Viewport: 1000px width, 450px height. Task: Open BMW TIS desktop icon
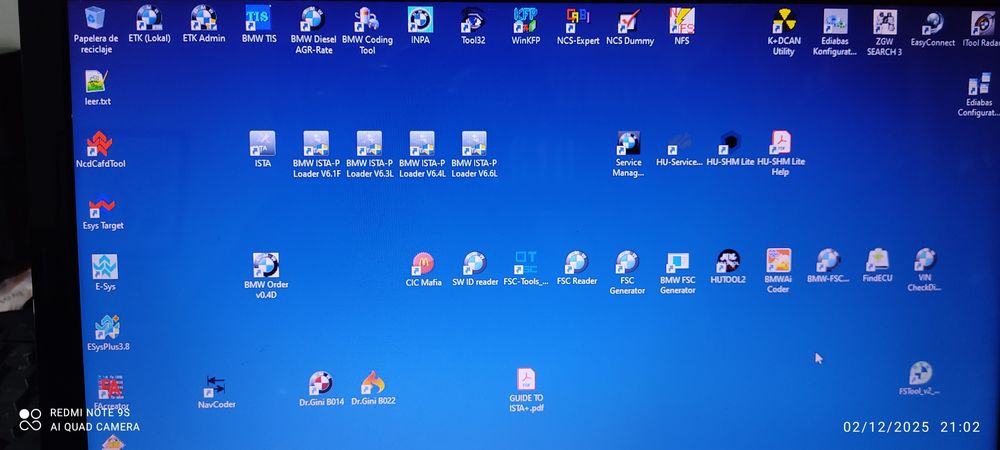click(259, 25)
